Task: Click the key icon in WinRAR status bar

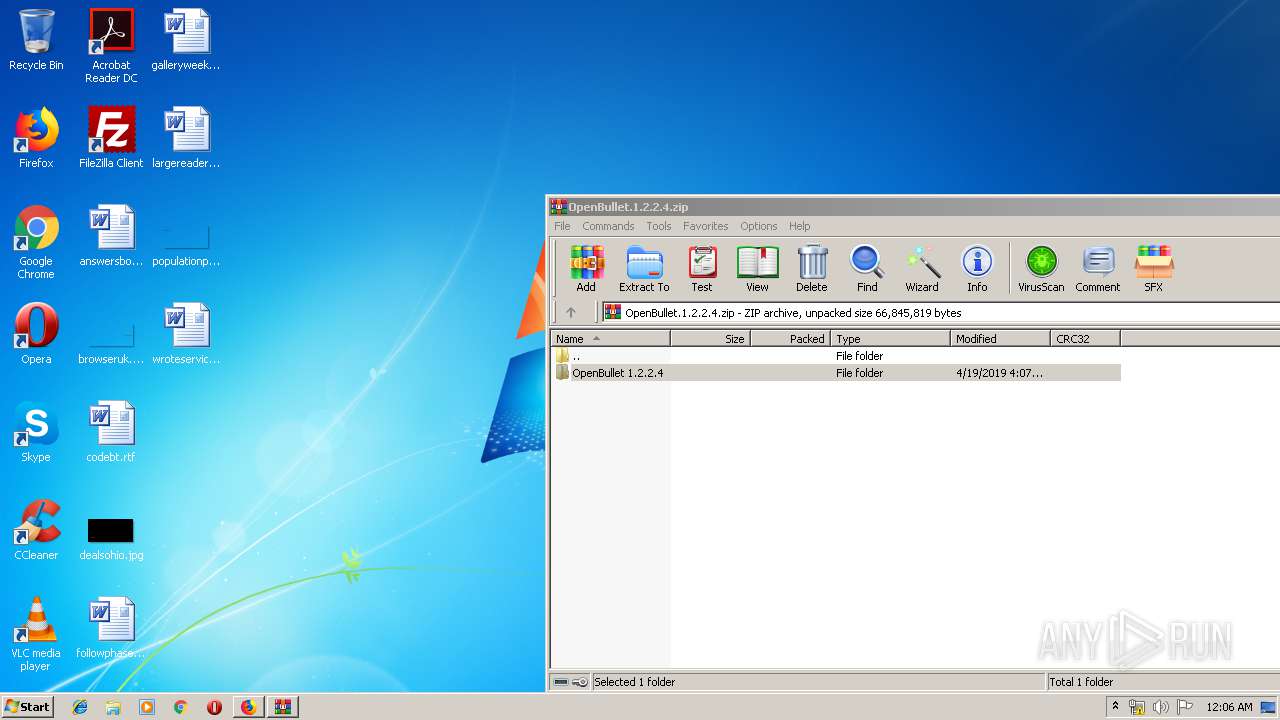Action: (580, 682)
